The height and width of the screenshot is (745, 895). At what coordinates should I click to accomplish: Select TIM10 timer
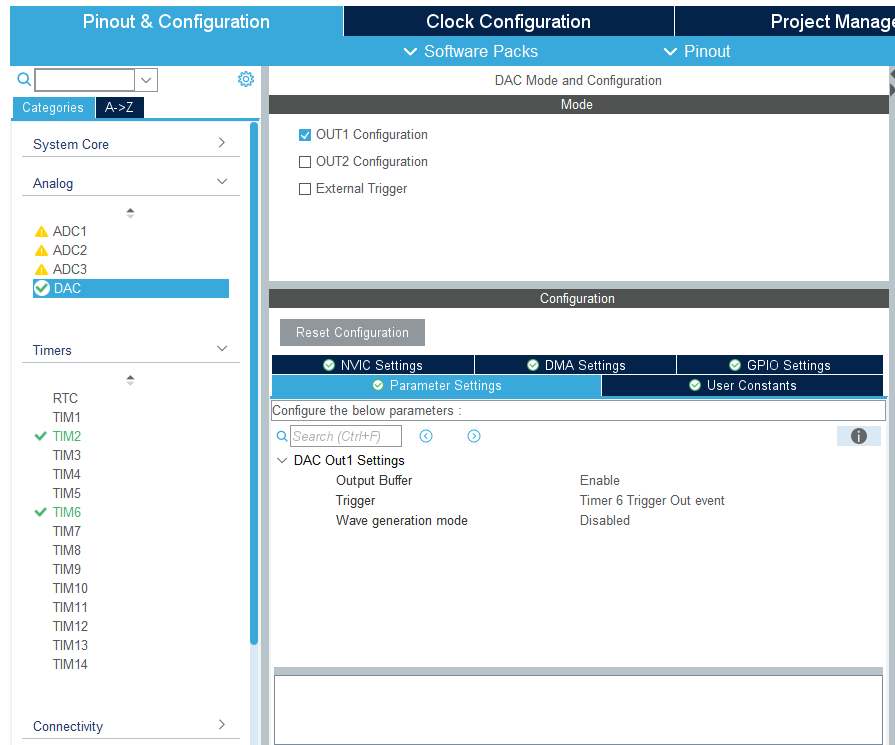pos(70,588)
